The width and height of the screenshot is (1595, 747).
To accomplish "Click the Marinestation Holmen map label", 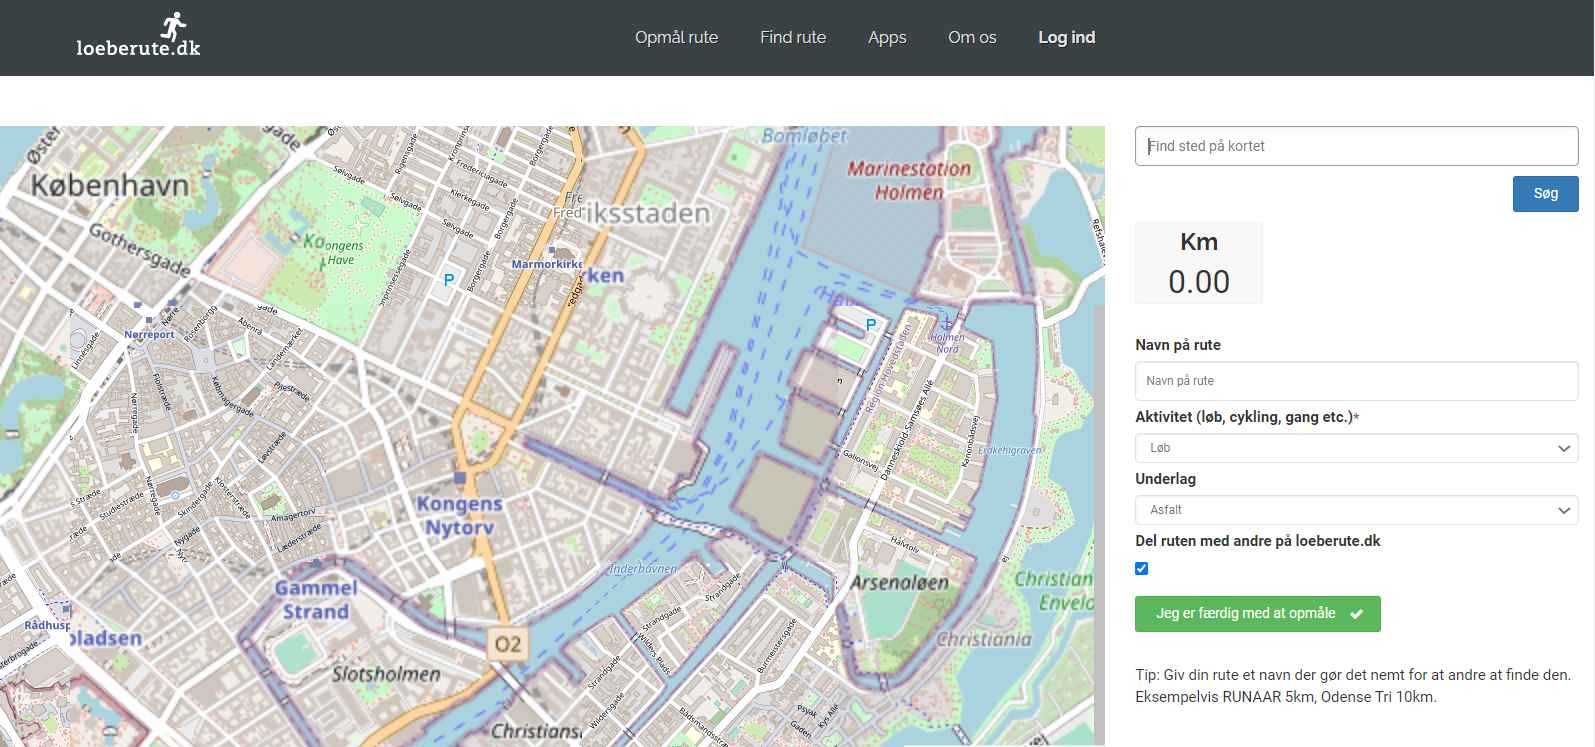I will pos(909,181).
